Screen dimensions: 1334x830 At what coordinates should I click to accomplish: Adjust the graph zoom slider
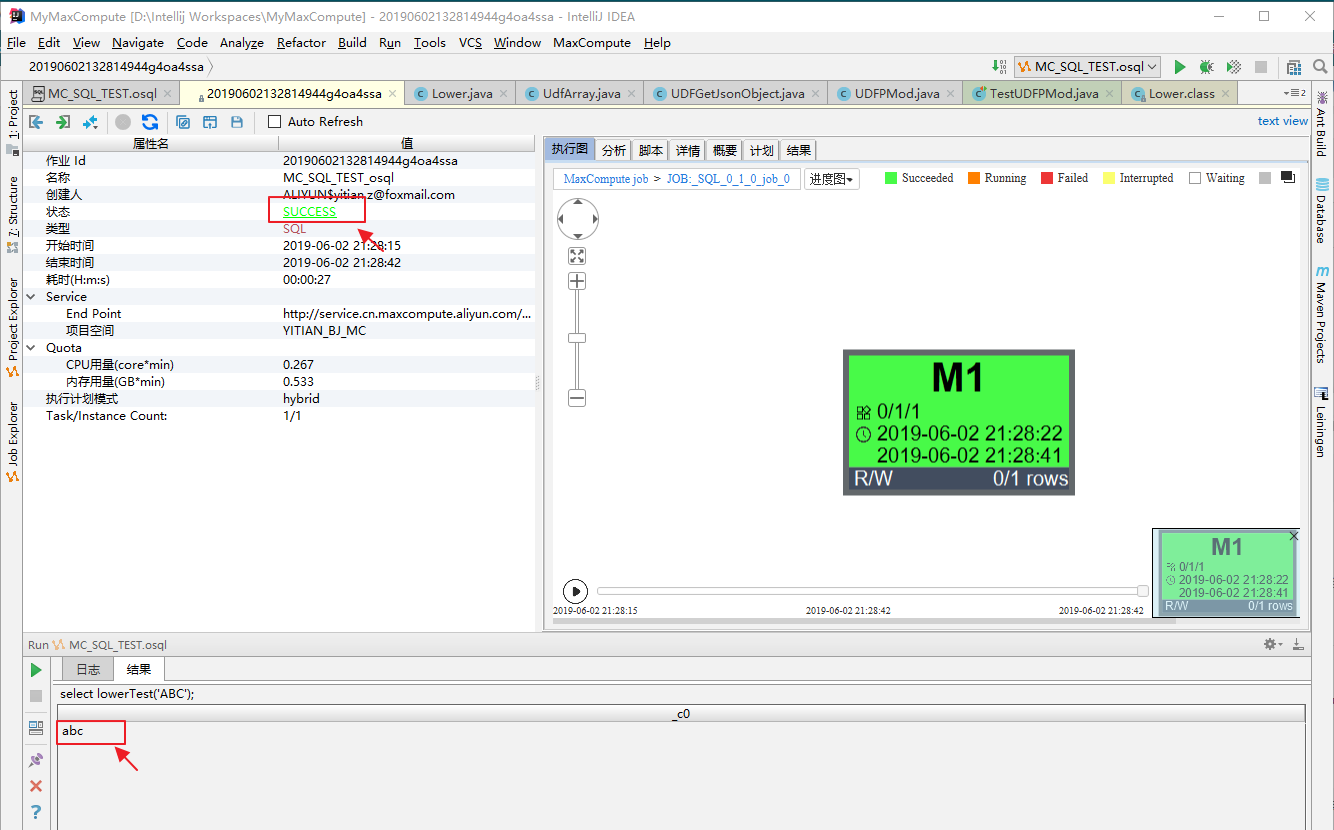pyautogui.click(x=577, y=337)
